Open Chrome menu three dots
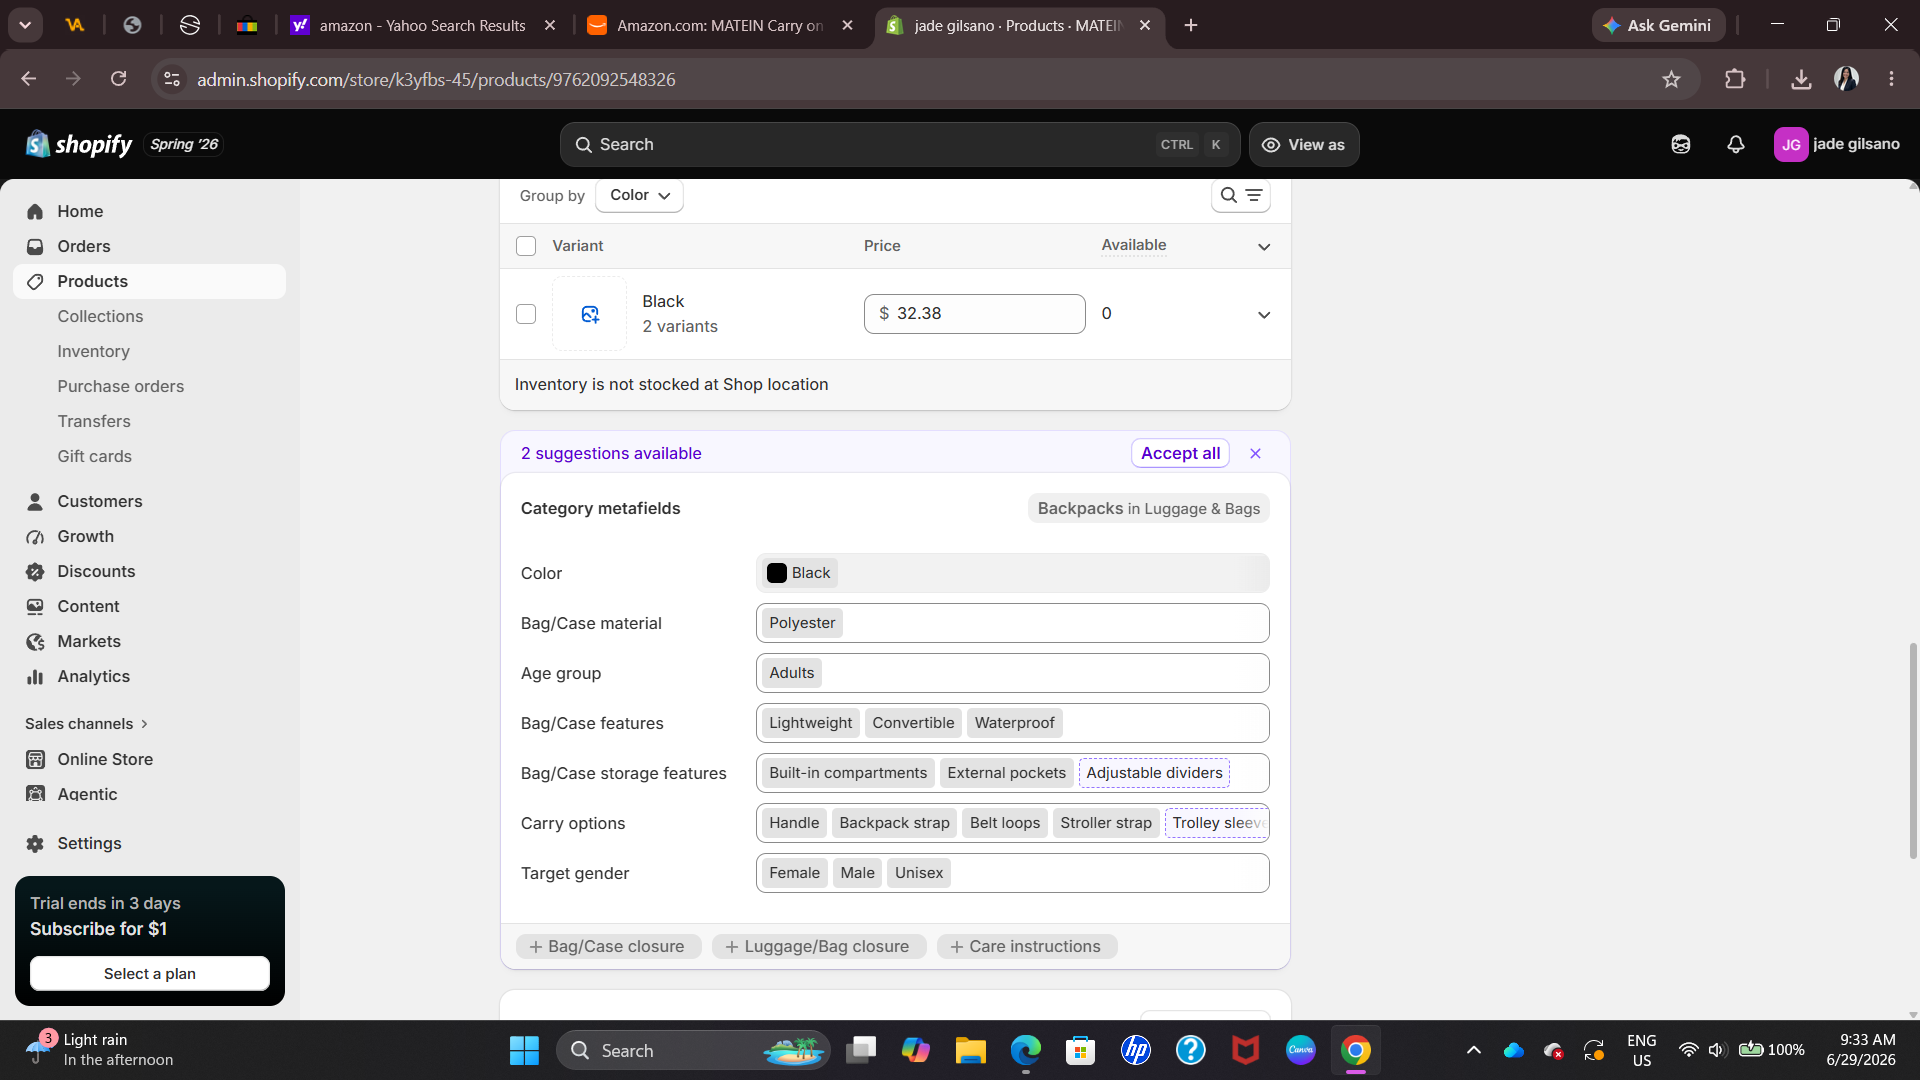The height and width of the screenshot is (1080, 1920). click(x=1891, y=79)
